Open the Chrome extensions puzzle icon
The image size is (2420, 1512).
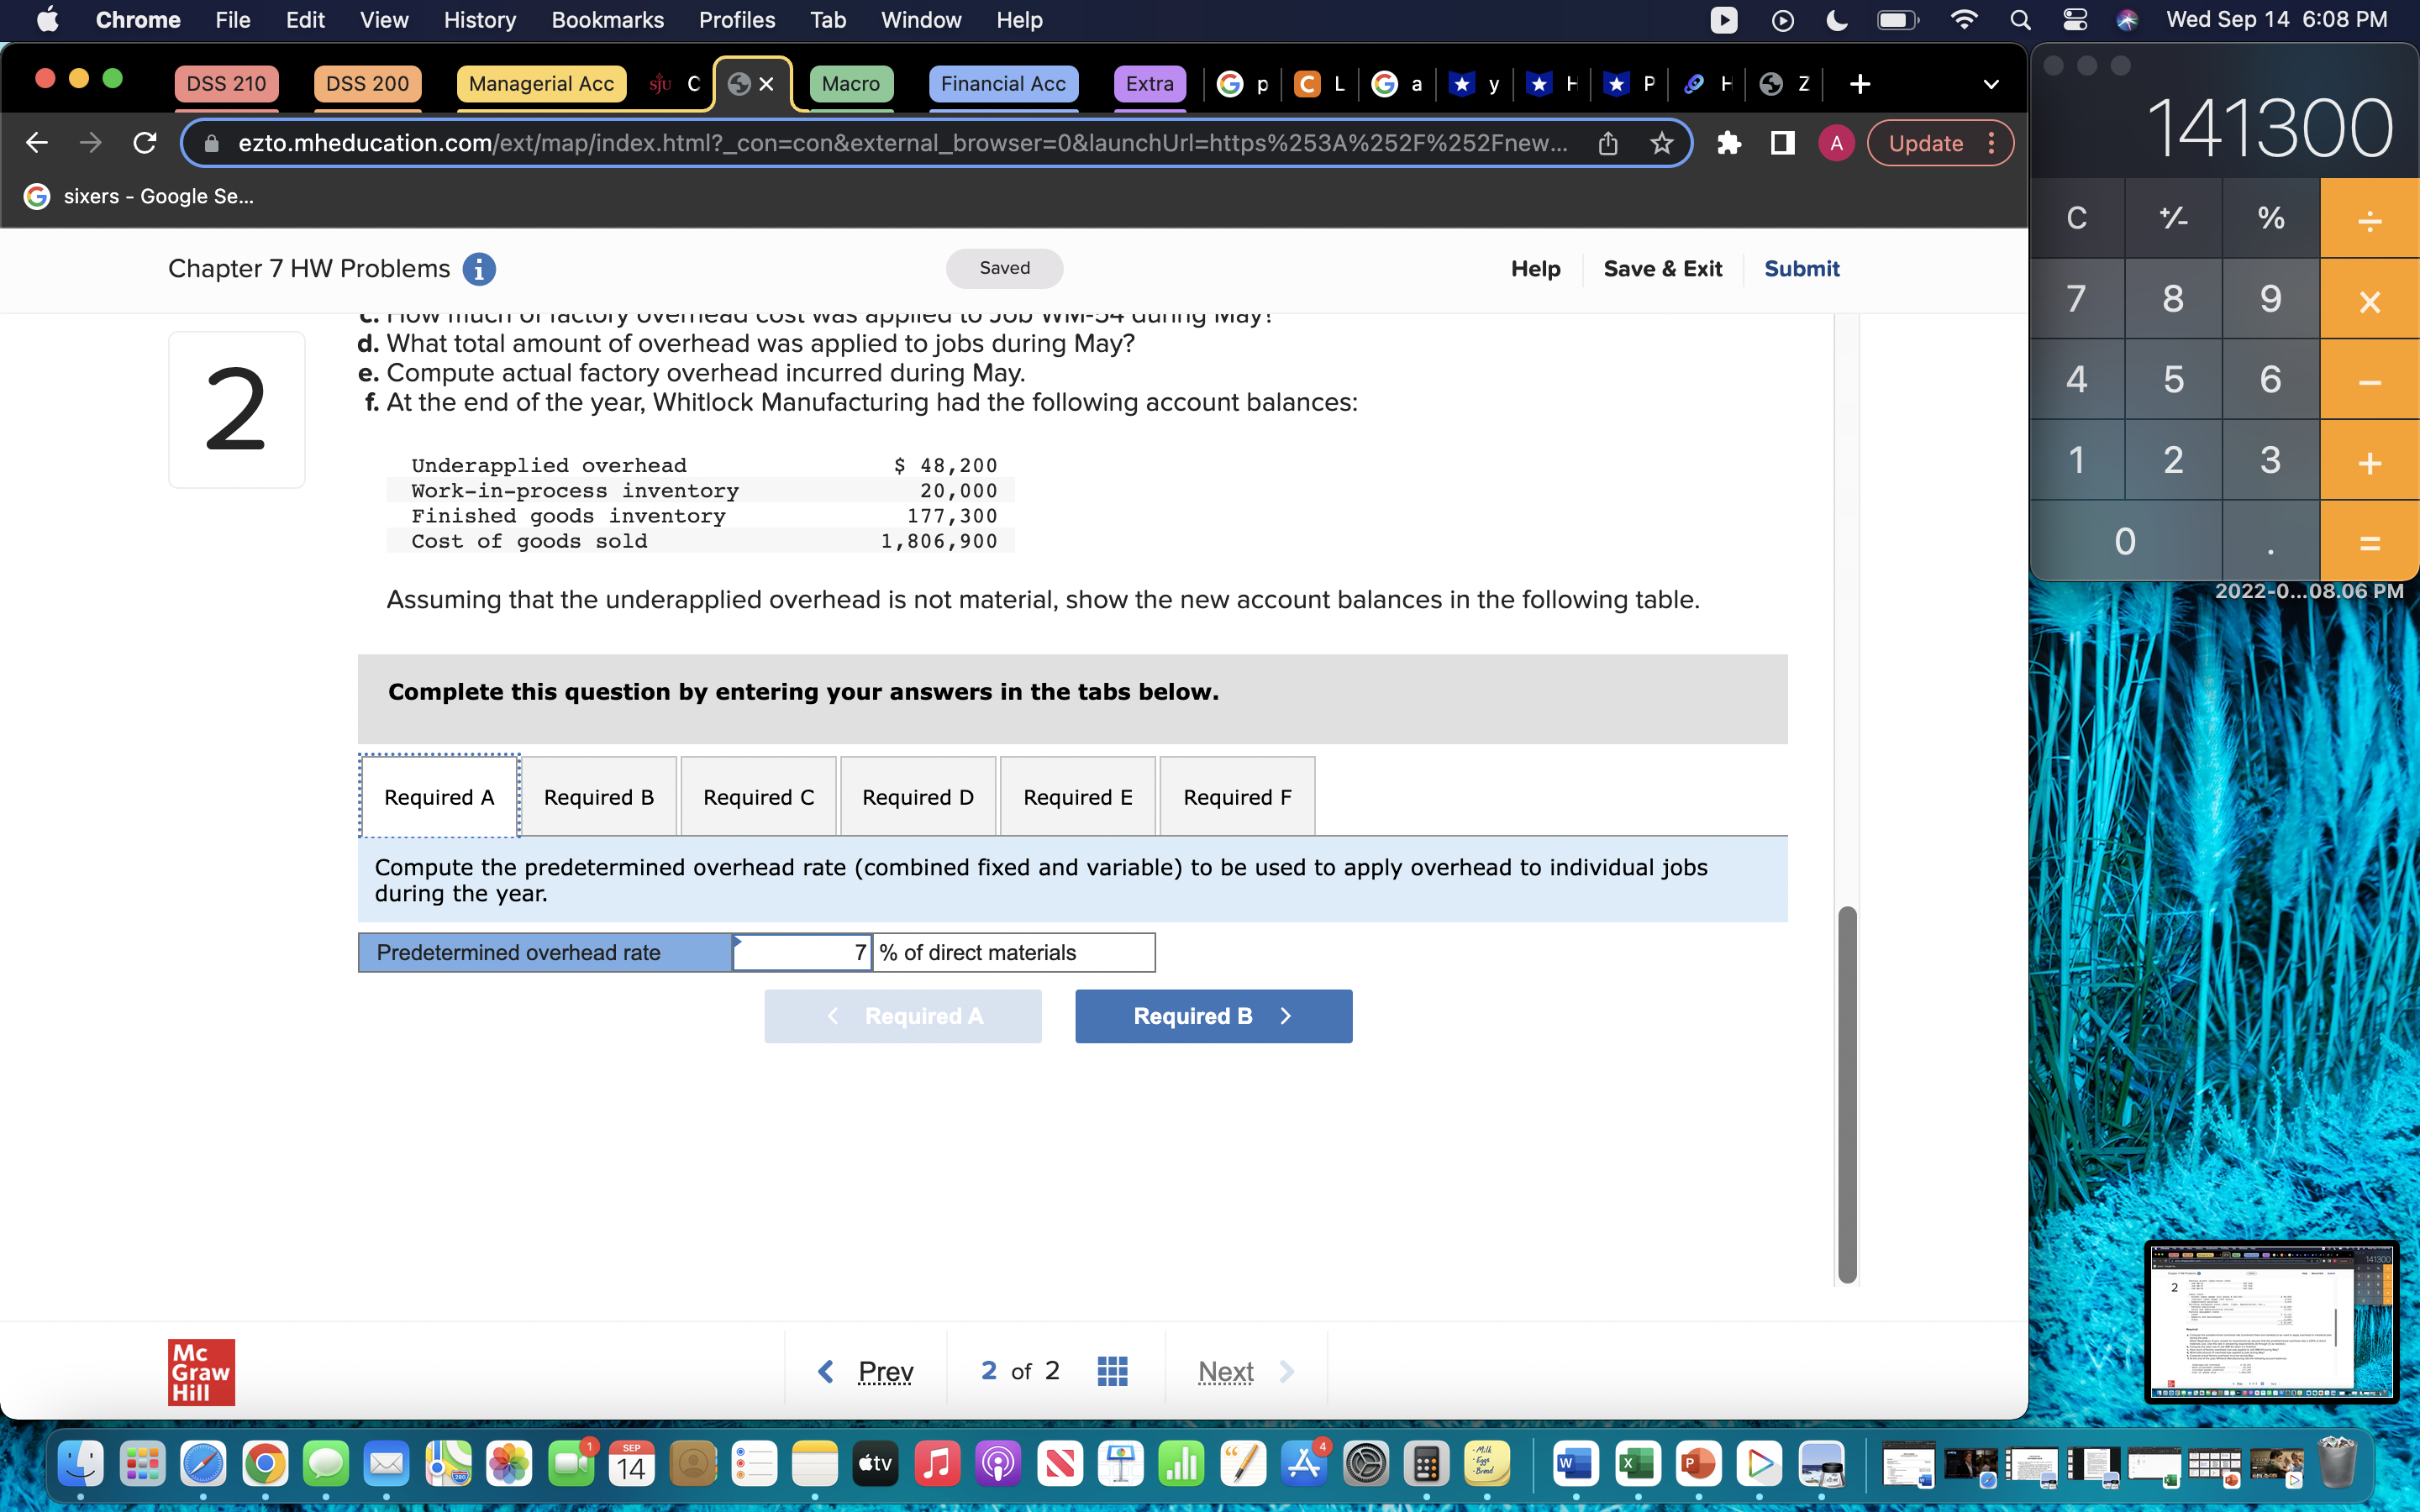[x=1729, y=143]
